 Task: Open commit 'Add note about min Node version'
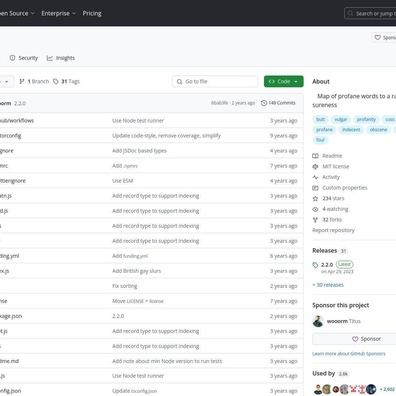pyautogui.click(x=167, y=361)
